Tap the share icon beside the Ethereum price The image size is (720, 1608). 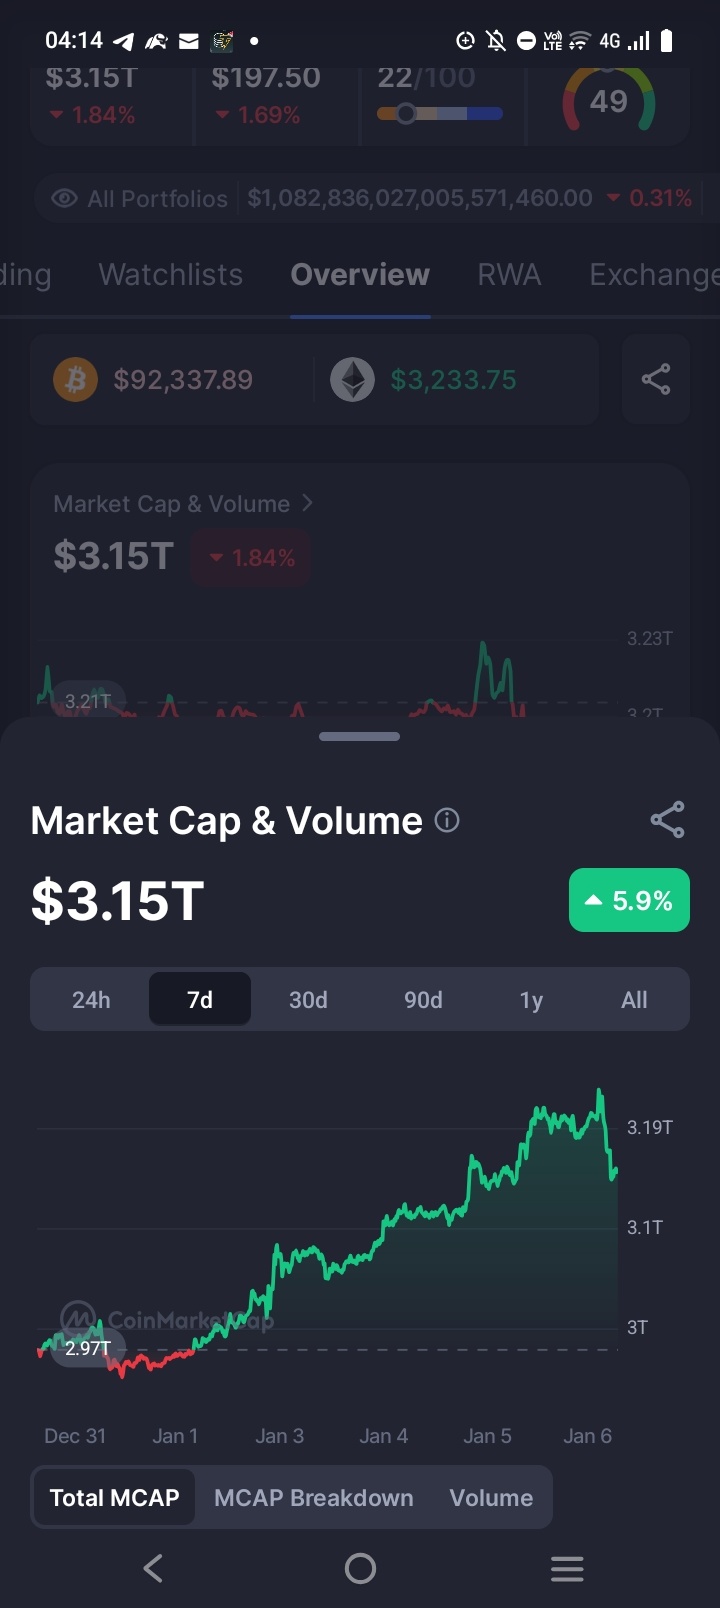[656, 379]
